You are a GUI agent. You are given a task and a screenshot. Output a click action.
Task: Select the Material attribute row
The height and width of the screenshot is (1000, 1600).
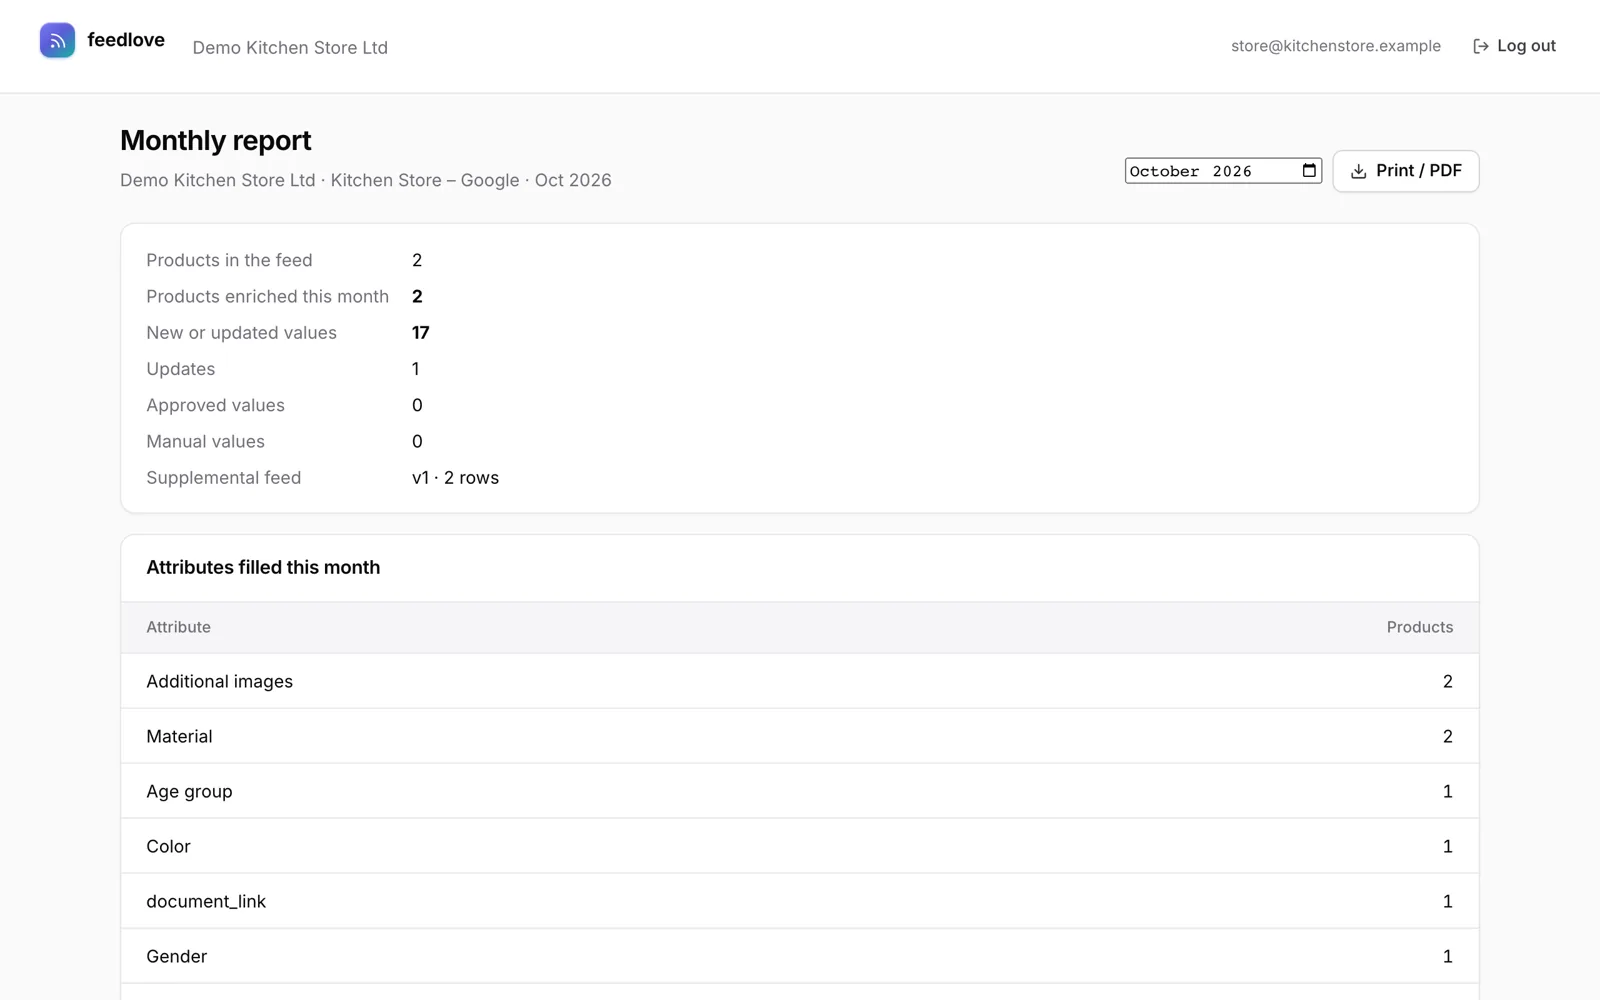pos(800,736)
